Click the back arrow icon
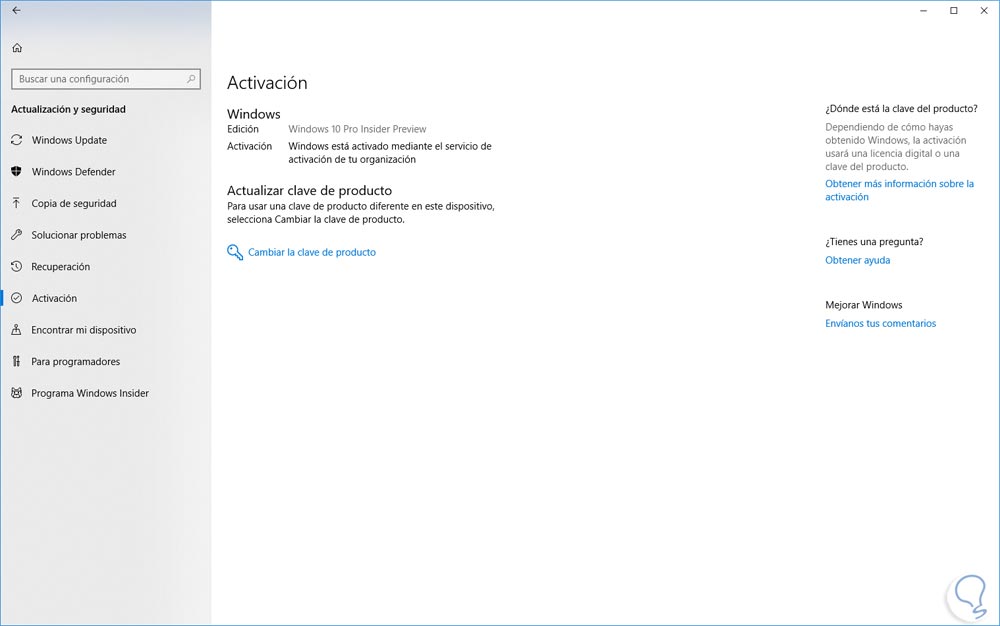The image size is (1000, 626). [x=17, y=10]
